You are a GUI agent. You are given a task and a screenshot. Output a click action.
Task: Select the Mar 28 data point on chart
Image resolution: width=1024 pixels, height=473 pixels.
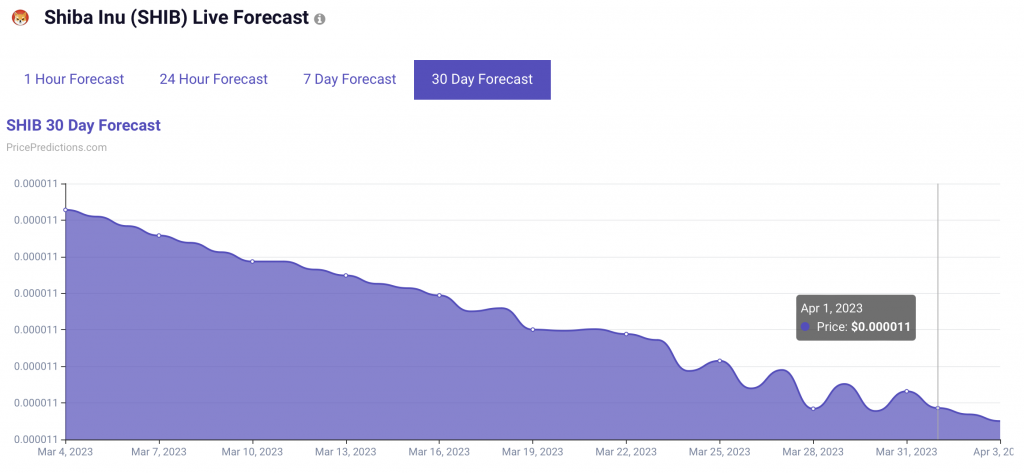[x=813, y=408]
